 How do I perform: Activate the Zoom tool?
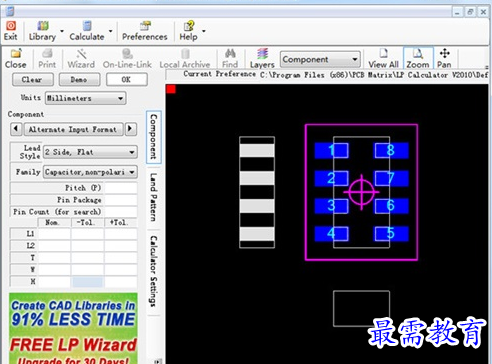click(418, 53)
